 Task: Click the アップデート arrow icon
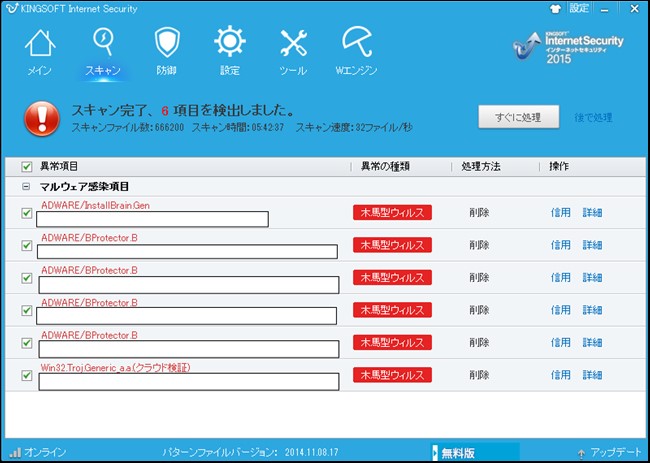(x=581, y=453)
